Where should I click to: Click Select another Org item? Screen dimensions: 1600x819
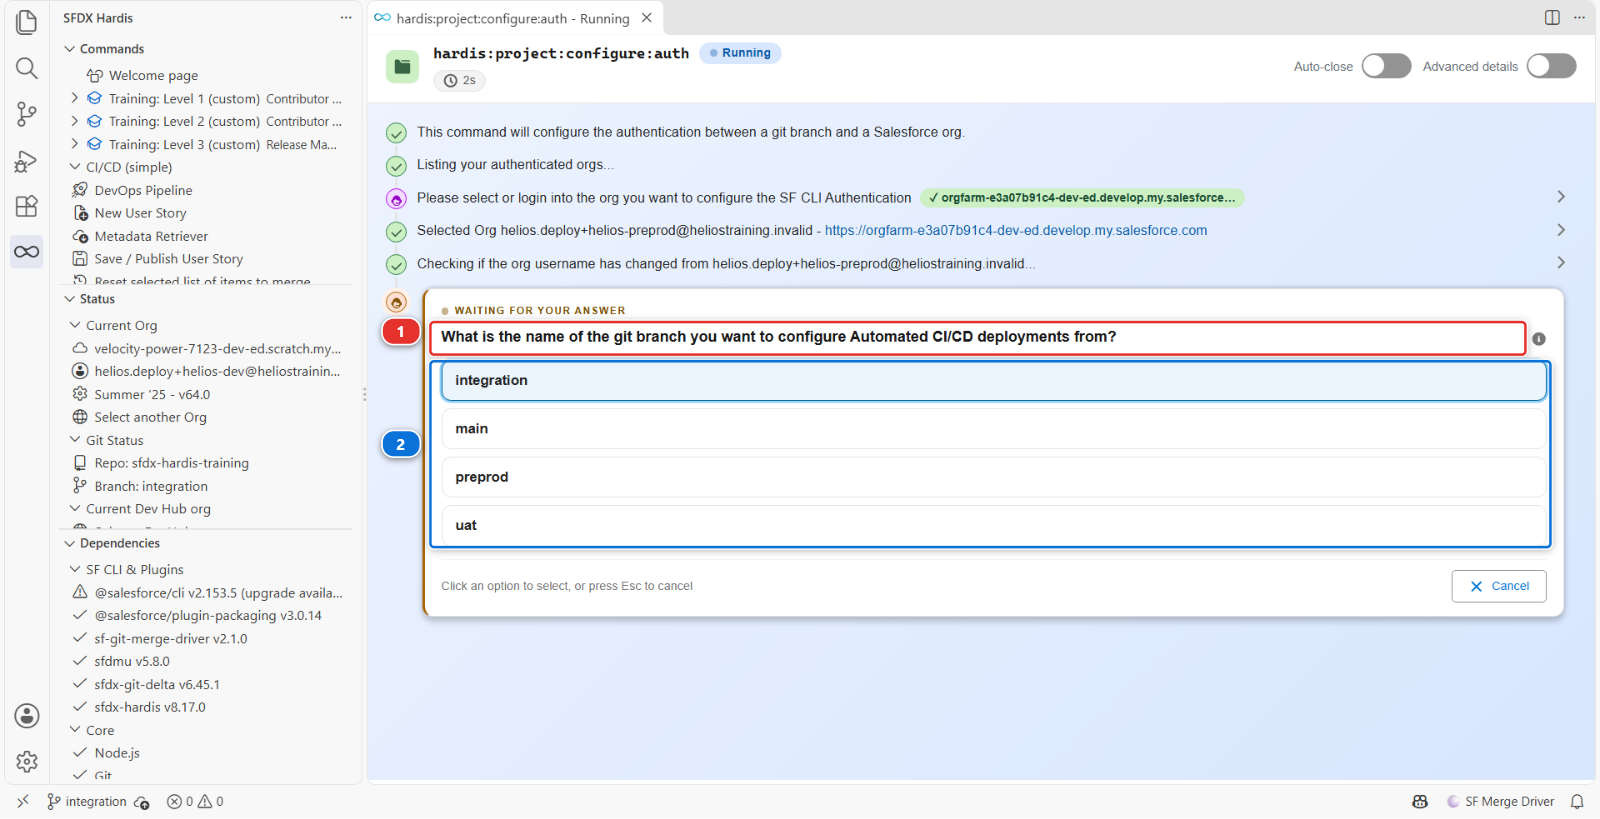tap(150, 417)
